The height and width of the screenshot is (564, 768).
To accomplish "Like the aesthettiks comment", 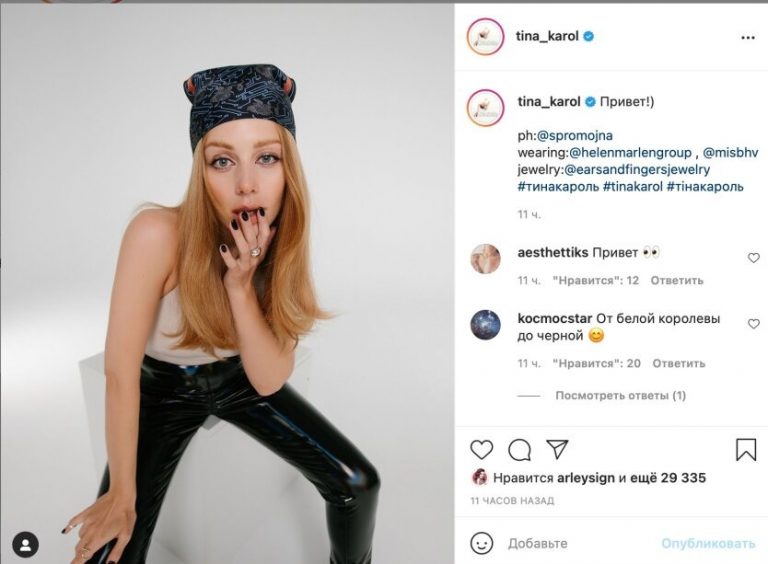I will coord(754,258).
